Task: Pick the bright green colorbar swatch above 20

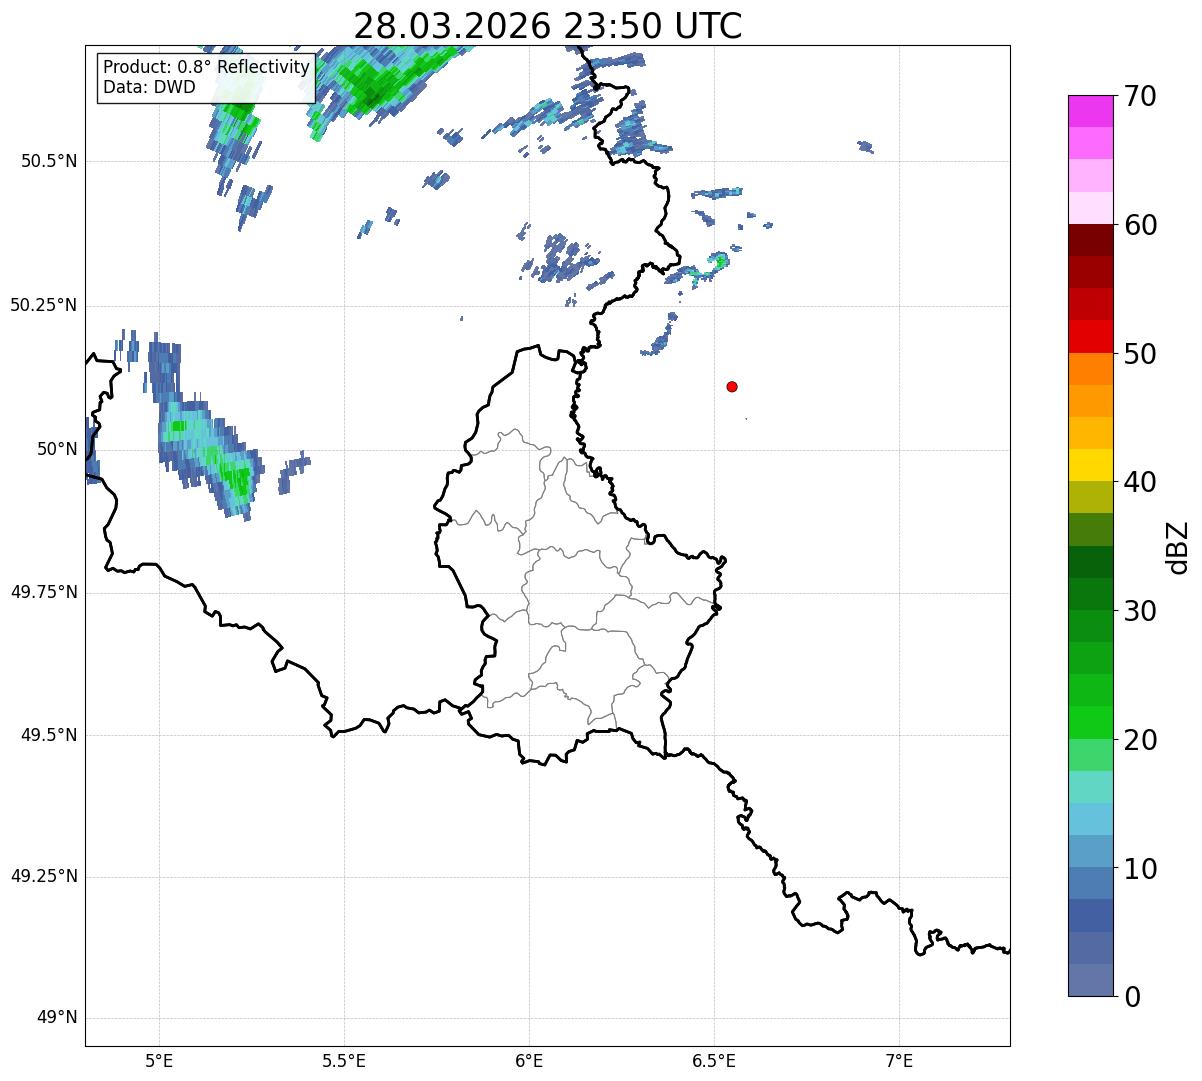Action: coord(1091,723)
